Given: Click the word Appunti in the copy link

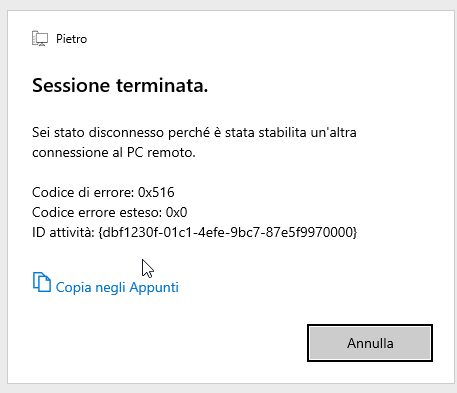Looking at the screenshot, I should (154, 288).
